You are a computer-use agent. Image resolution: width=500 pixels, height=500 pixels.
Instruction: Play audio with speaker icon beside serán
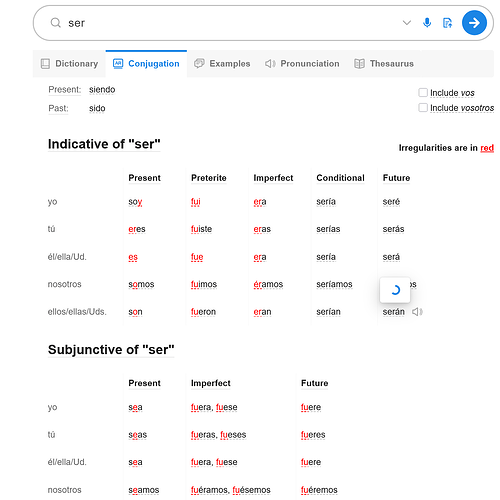(x=417, y=312)
